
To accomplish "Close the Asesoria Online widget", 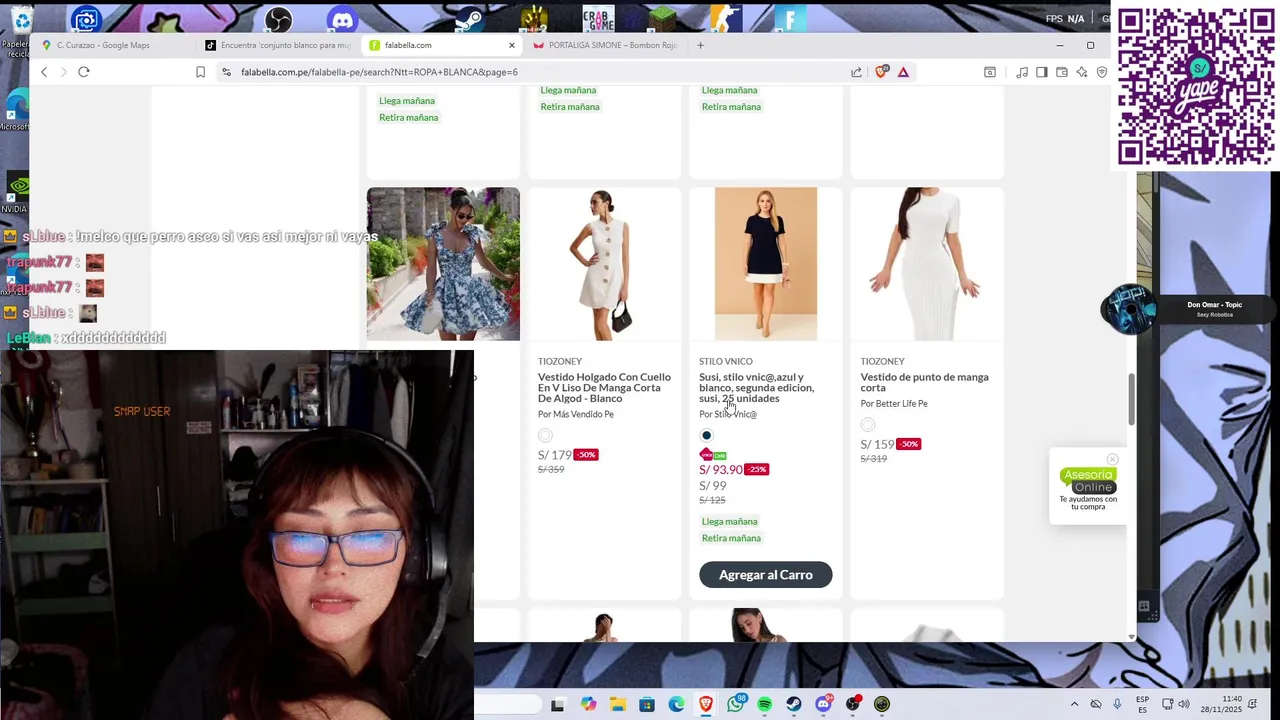I will click(x=1112, y=459).
